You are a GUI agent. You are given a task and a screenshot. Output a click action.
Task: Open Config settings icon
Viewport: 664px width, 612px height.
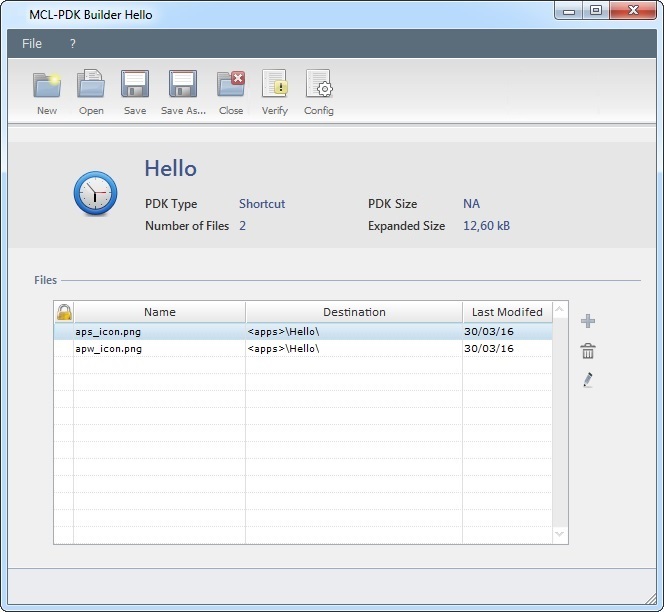319,85
